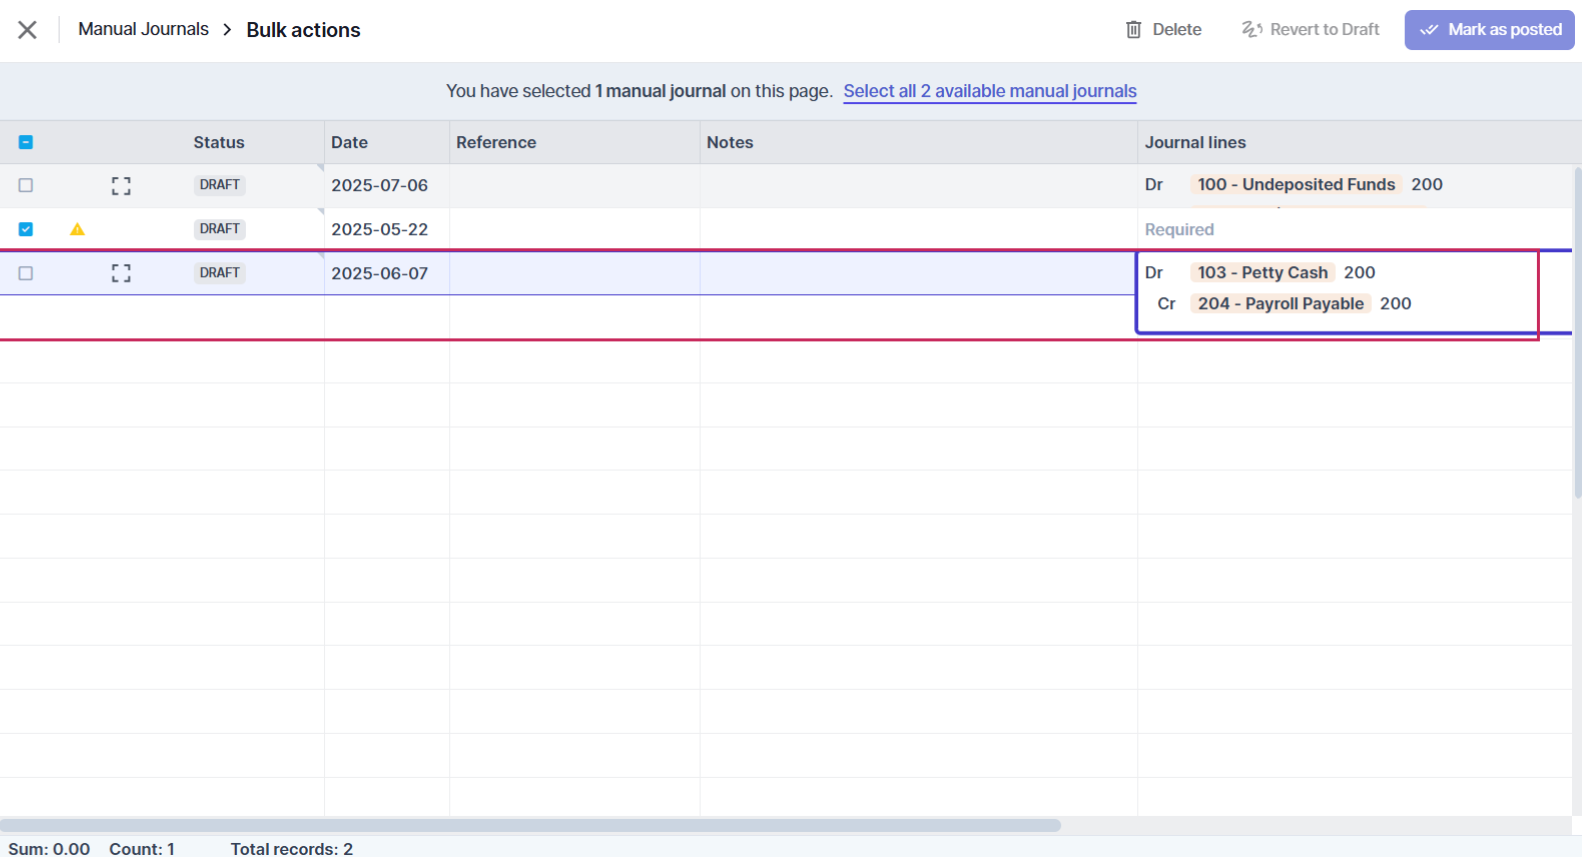Viewport: 1582px width, 857px height.
Task: Select the 2025-05-22 date cell
Action: click(387, 229)
